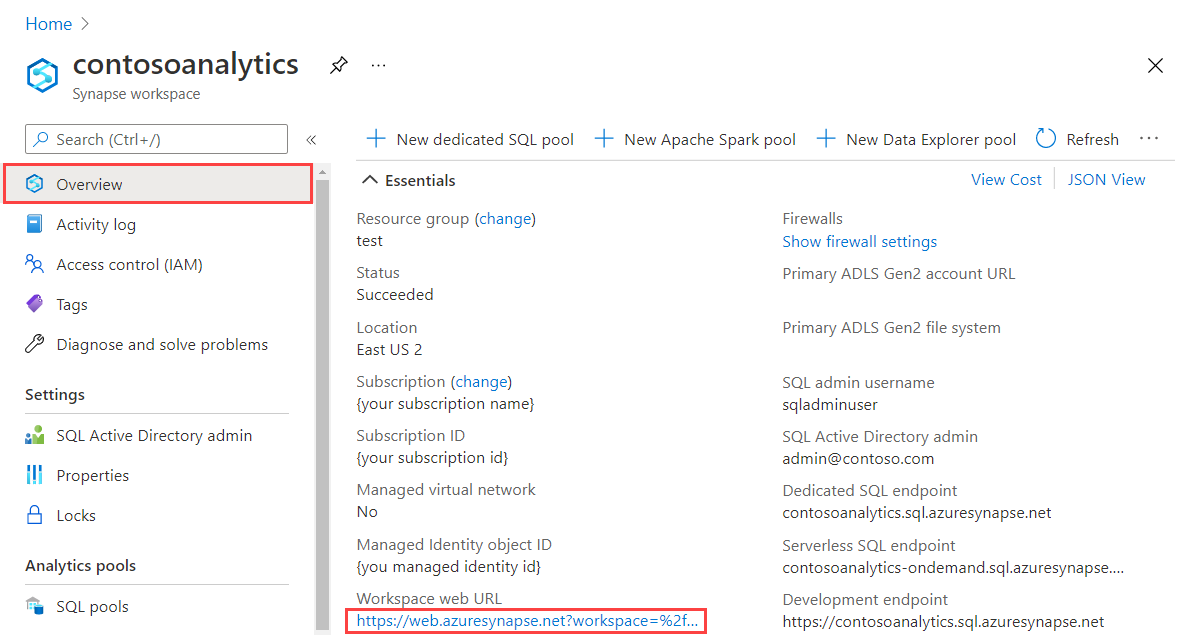Switch to JSON View

[1106, 179]
